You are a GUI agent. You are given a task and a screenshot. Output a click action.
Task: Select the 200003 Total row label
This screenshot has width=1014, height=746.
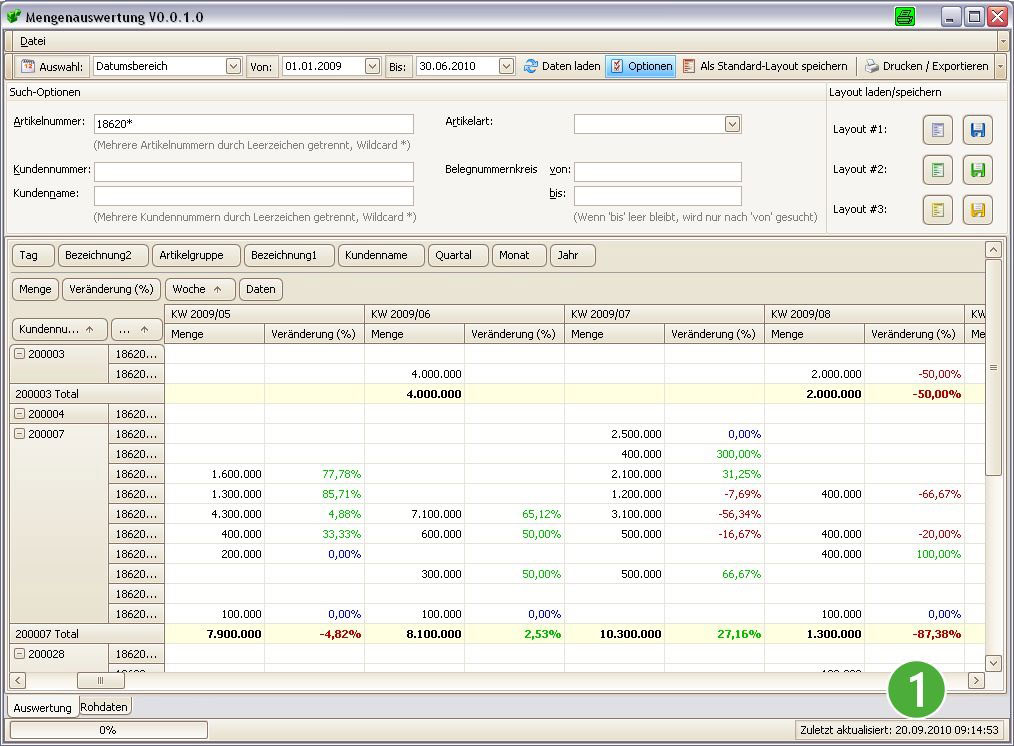tap(87, 394)
